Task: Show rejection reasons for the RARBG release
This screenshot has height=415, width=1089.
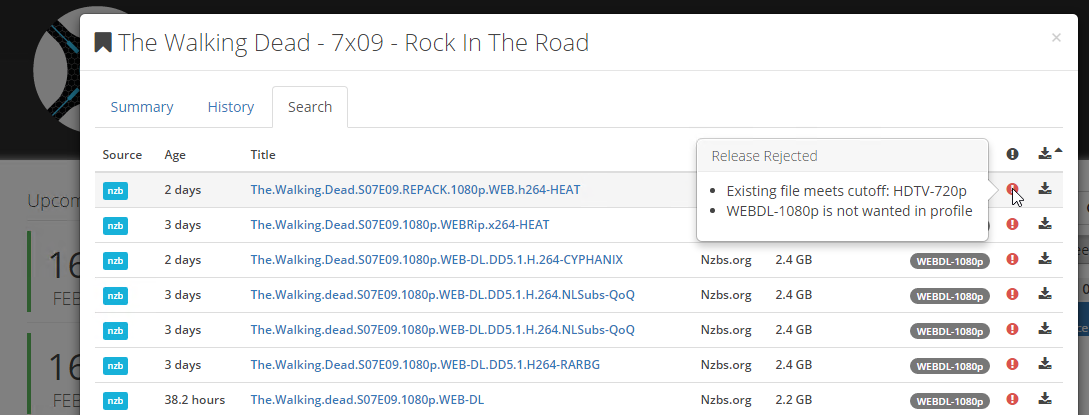Action: [1012, 365]
